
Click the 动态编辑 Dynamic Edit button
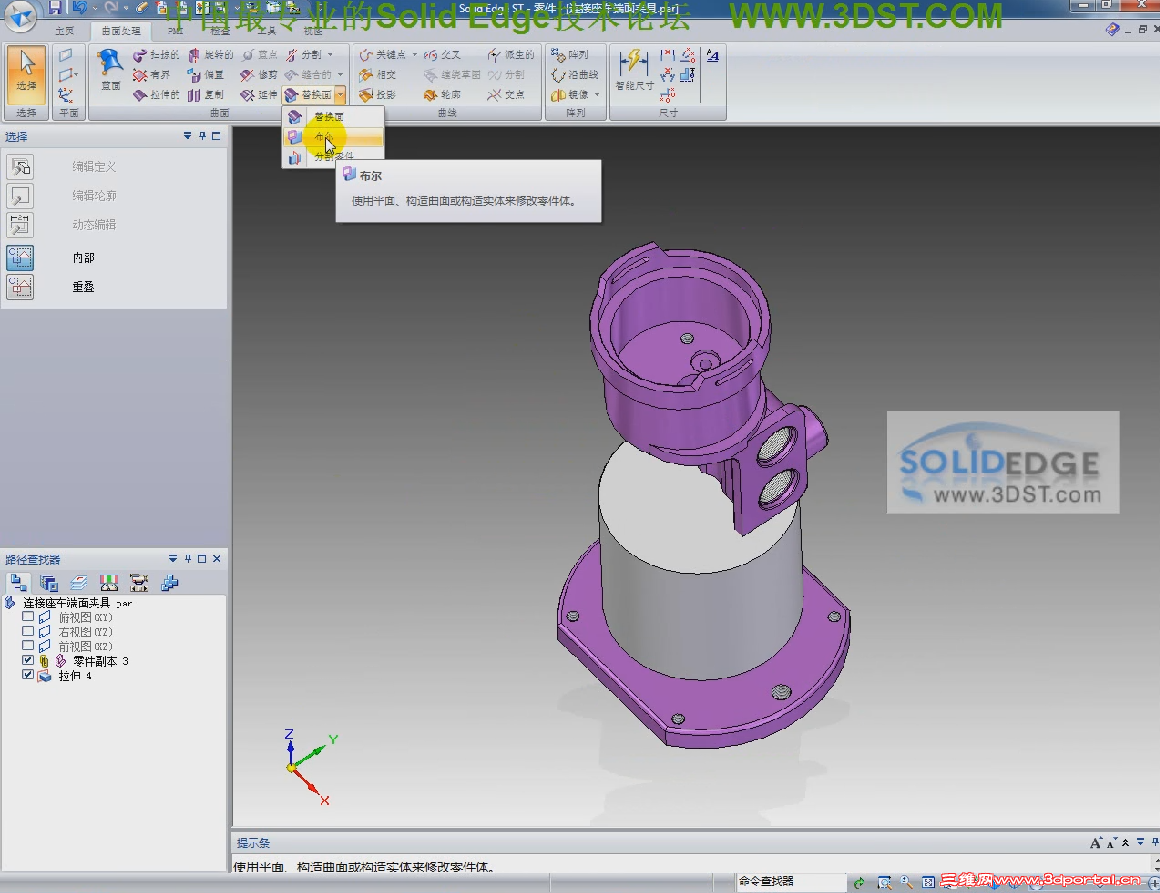[x=20, y=224]
